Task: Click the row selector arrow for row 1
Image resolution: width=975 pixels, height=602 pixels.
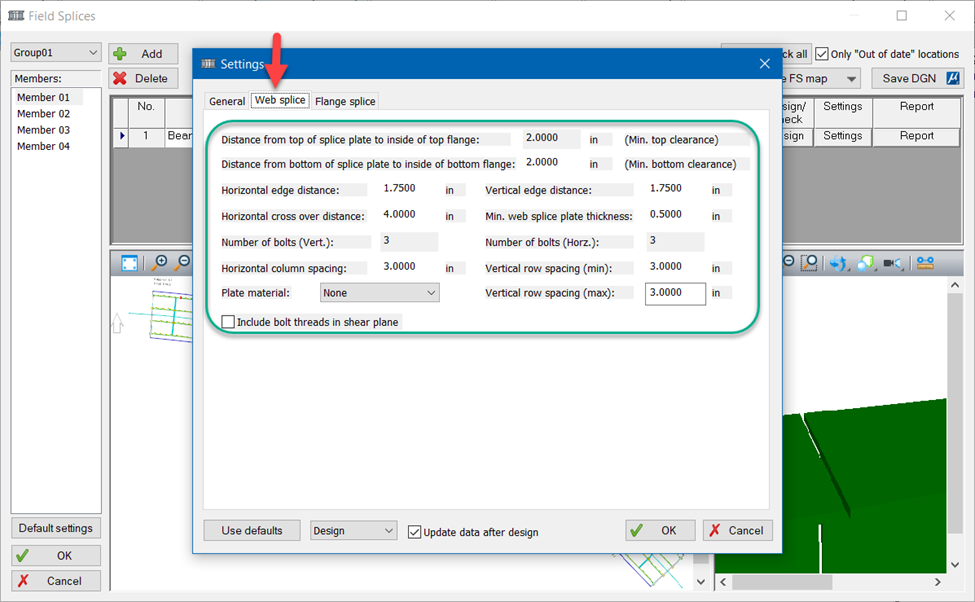Action: click(x=121, y=136)
